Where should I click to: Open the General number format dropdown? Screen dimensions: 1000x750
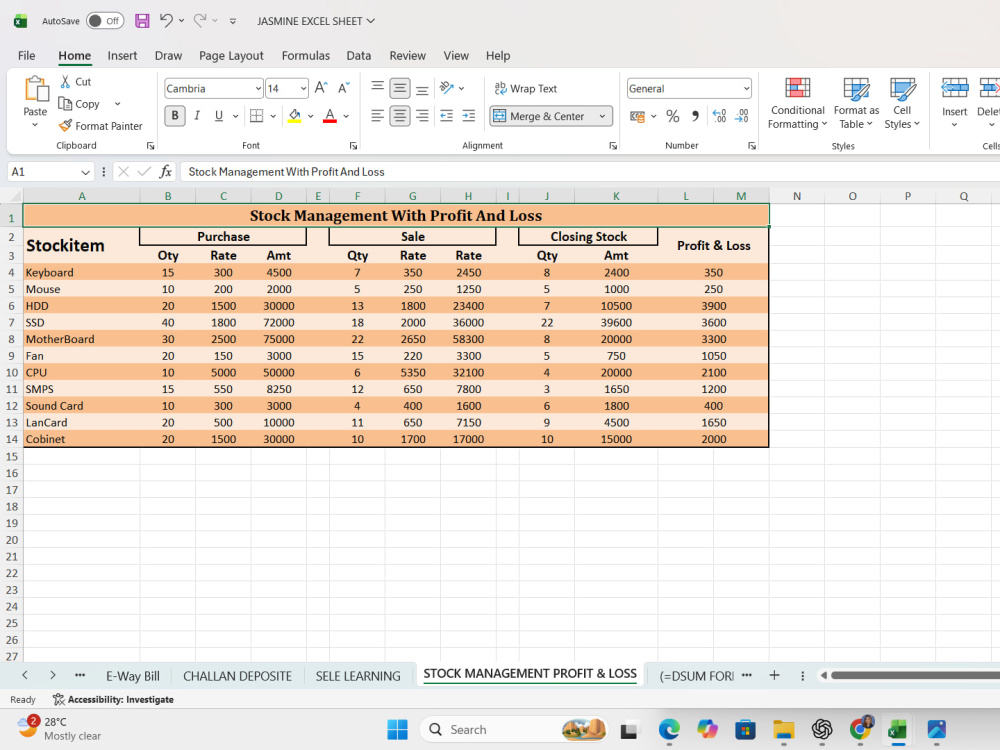pyautogui.click(x=746, y=89)
